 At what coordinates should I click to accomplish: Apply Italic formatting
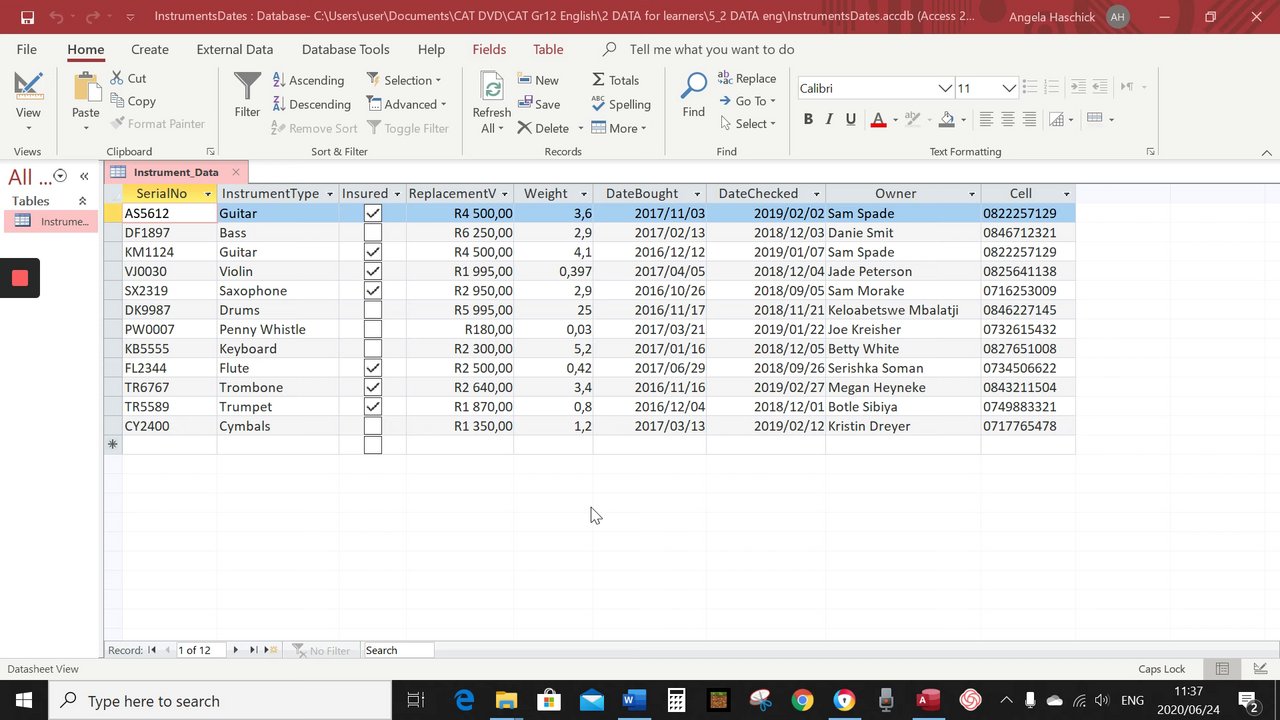coord(829,119)
